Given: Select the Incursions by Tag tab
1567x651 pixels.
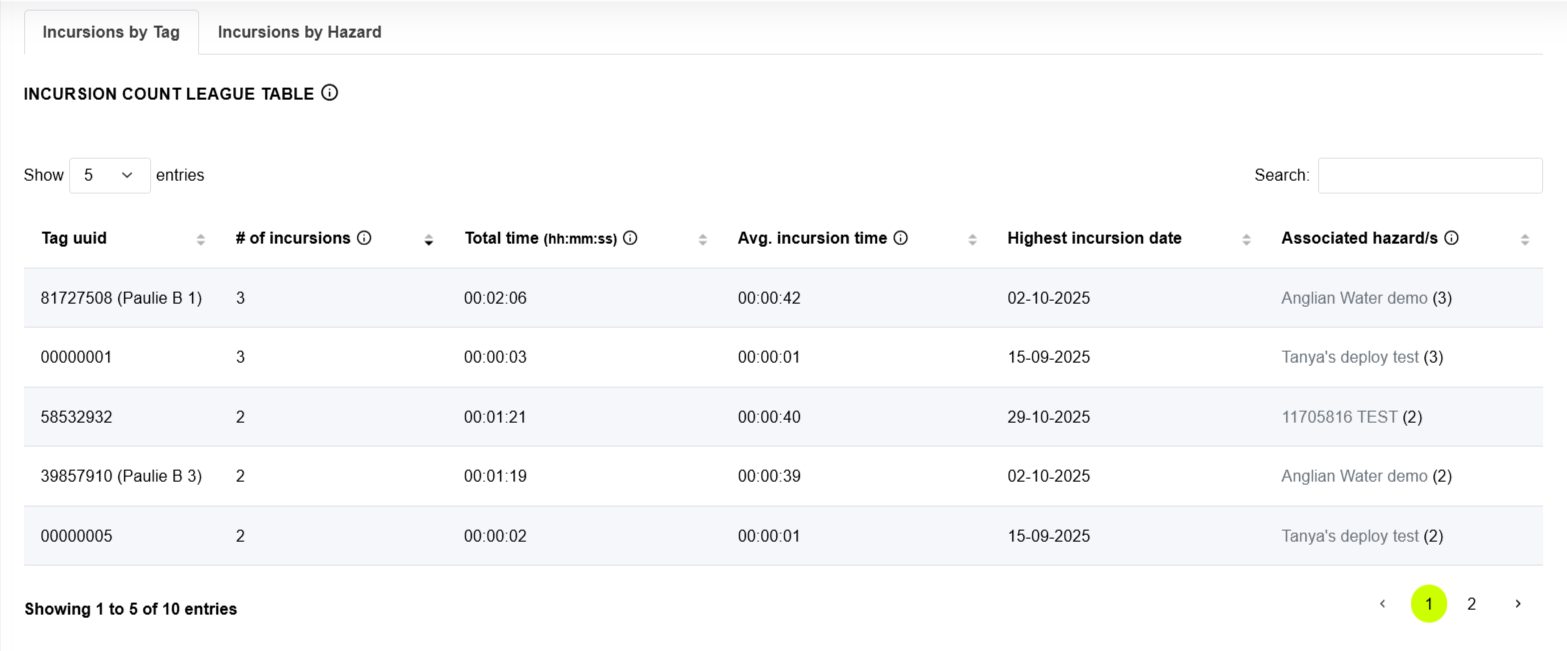Looking at the screenshot, I should point(111,32).
